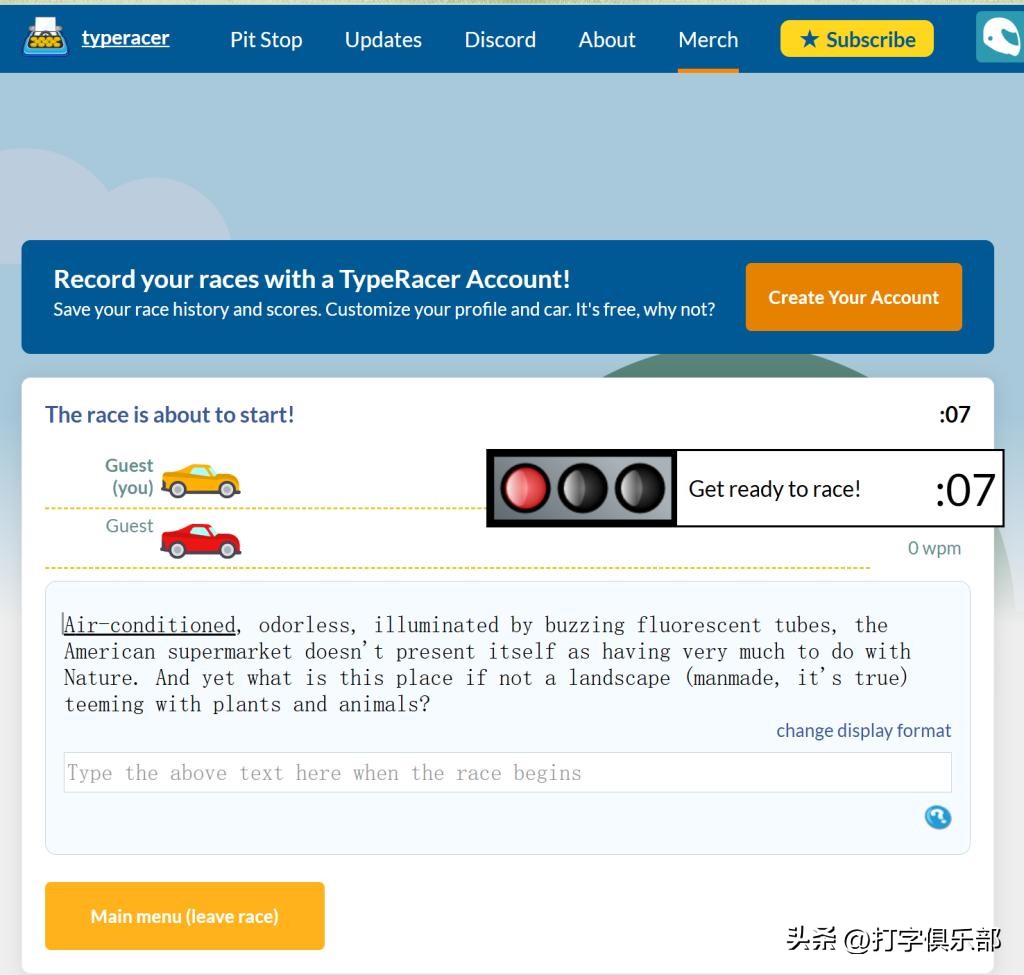This screenshot has height=975, width=1024.
Task: Click the blue globe icon below input
Action: click(937, 817)
